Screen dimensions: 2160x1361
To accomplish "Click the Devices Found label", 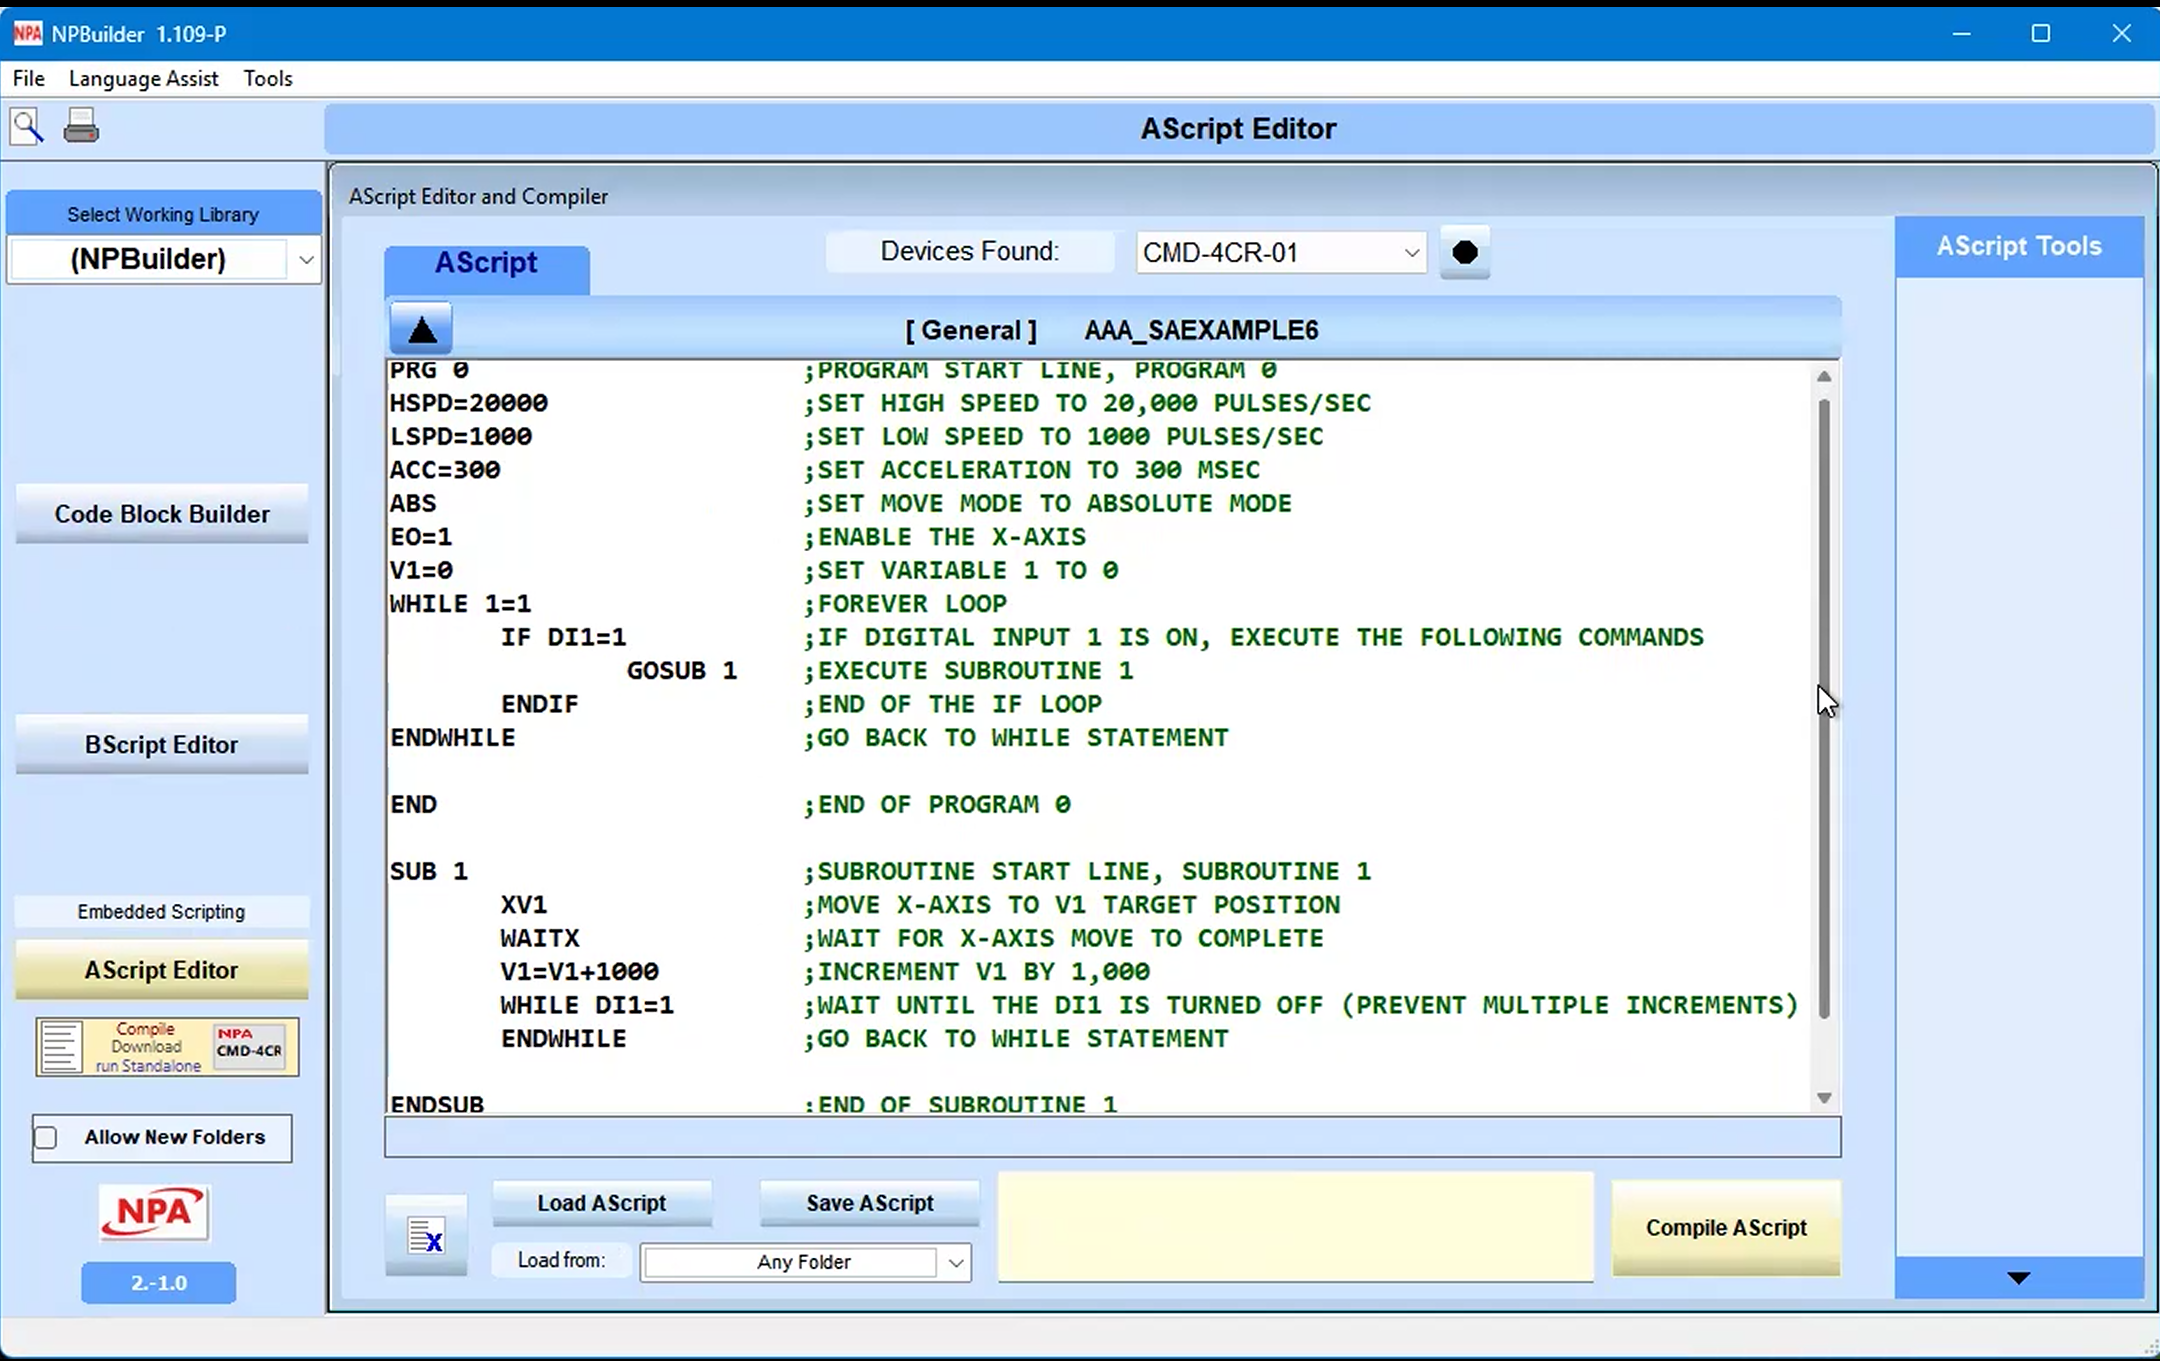I will coord(969,251).
